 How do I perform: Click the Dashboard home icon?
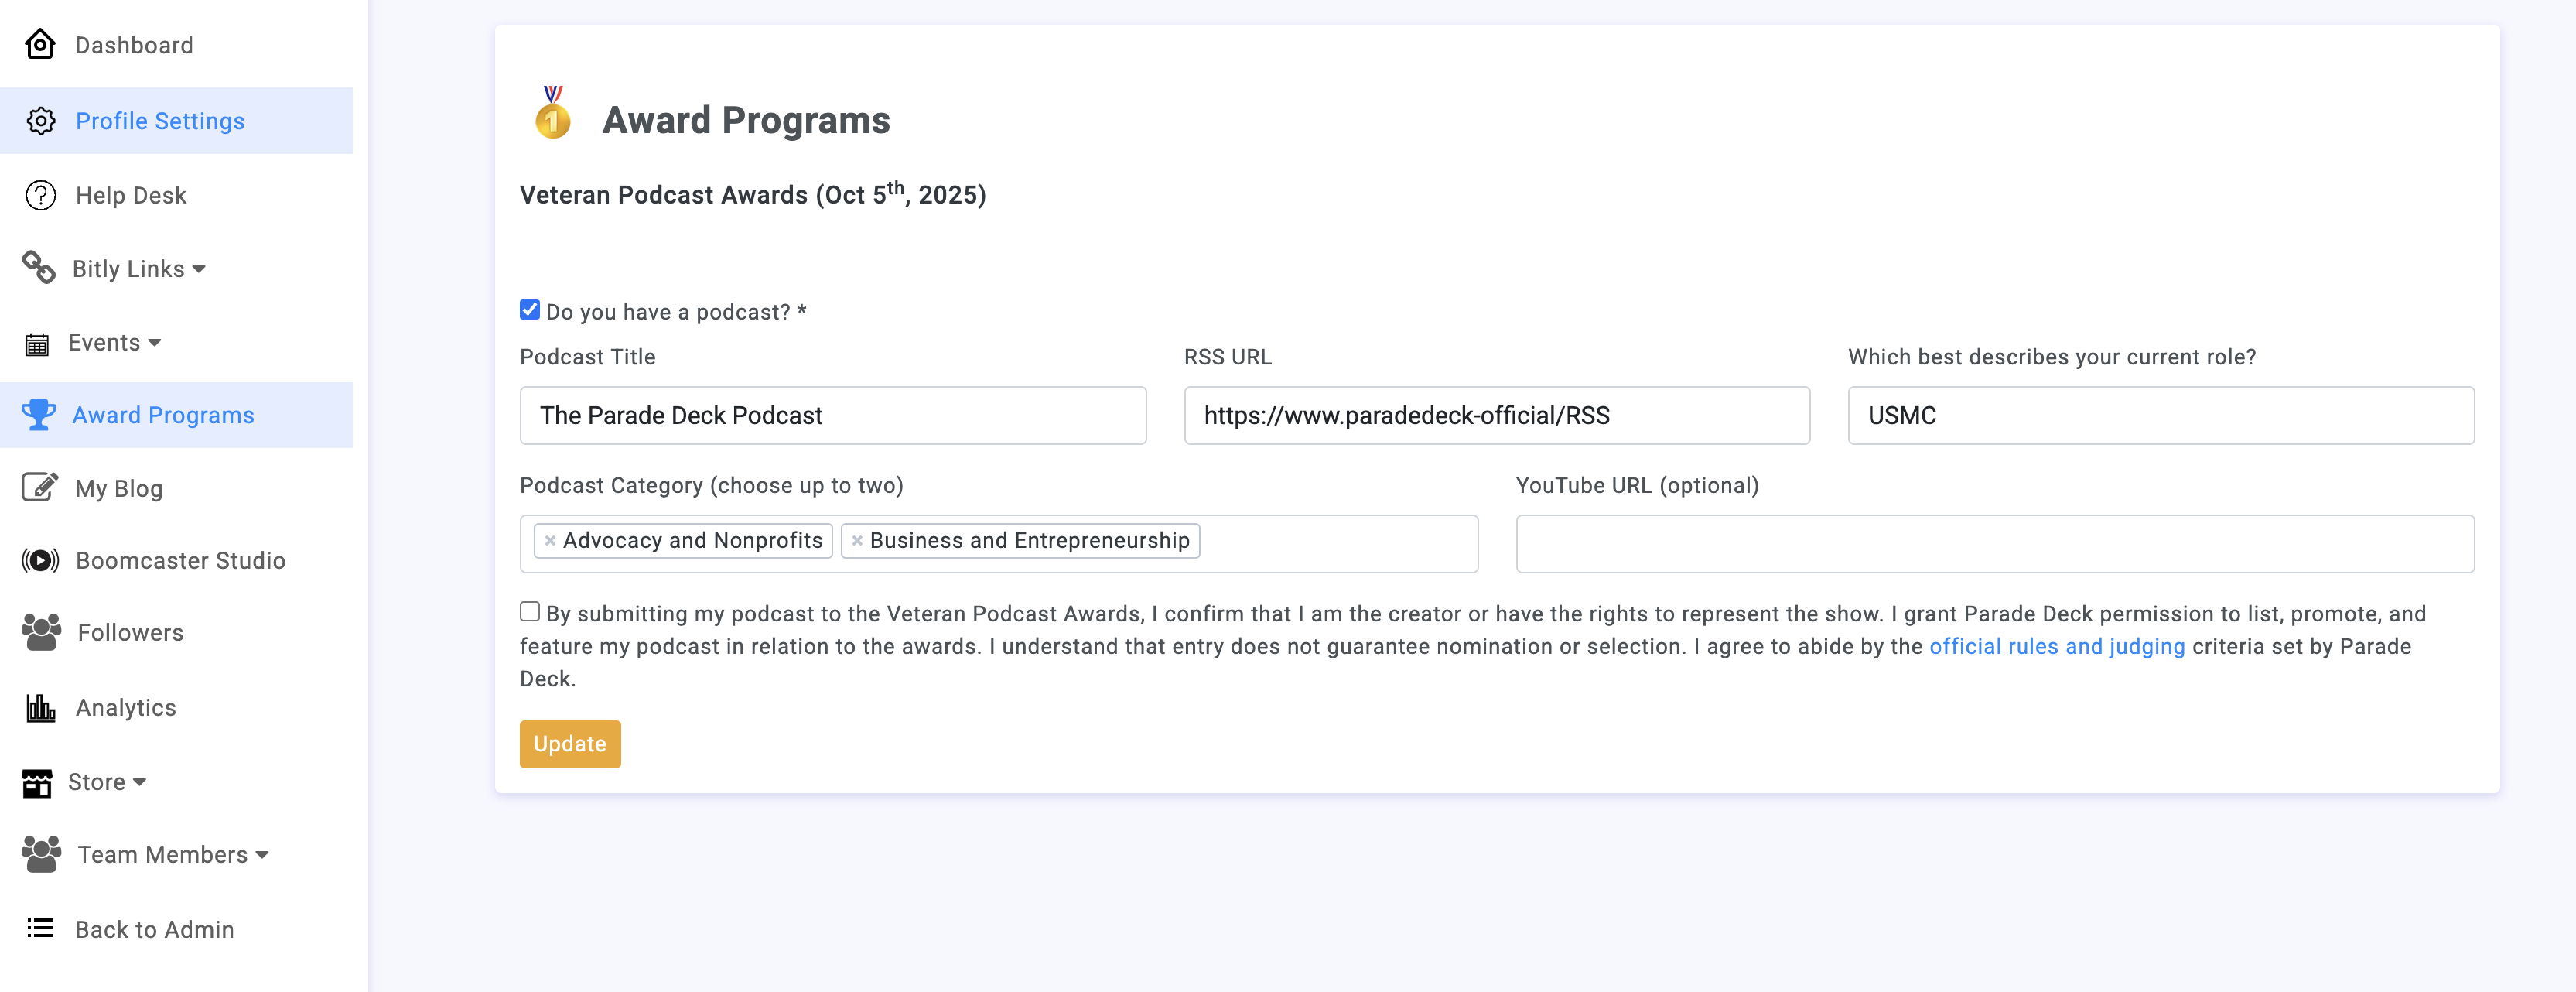[x=40, y=45]
